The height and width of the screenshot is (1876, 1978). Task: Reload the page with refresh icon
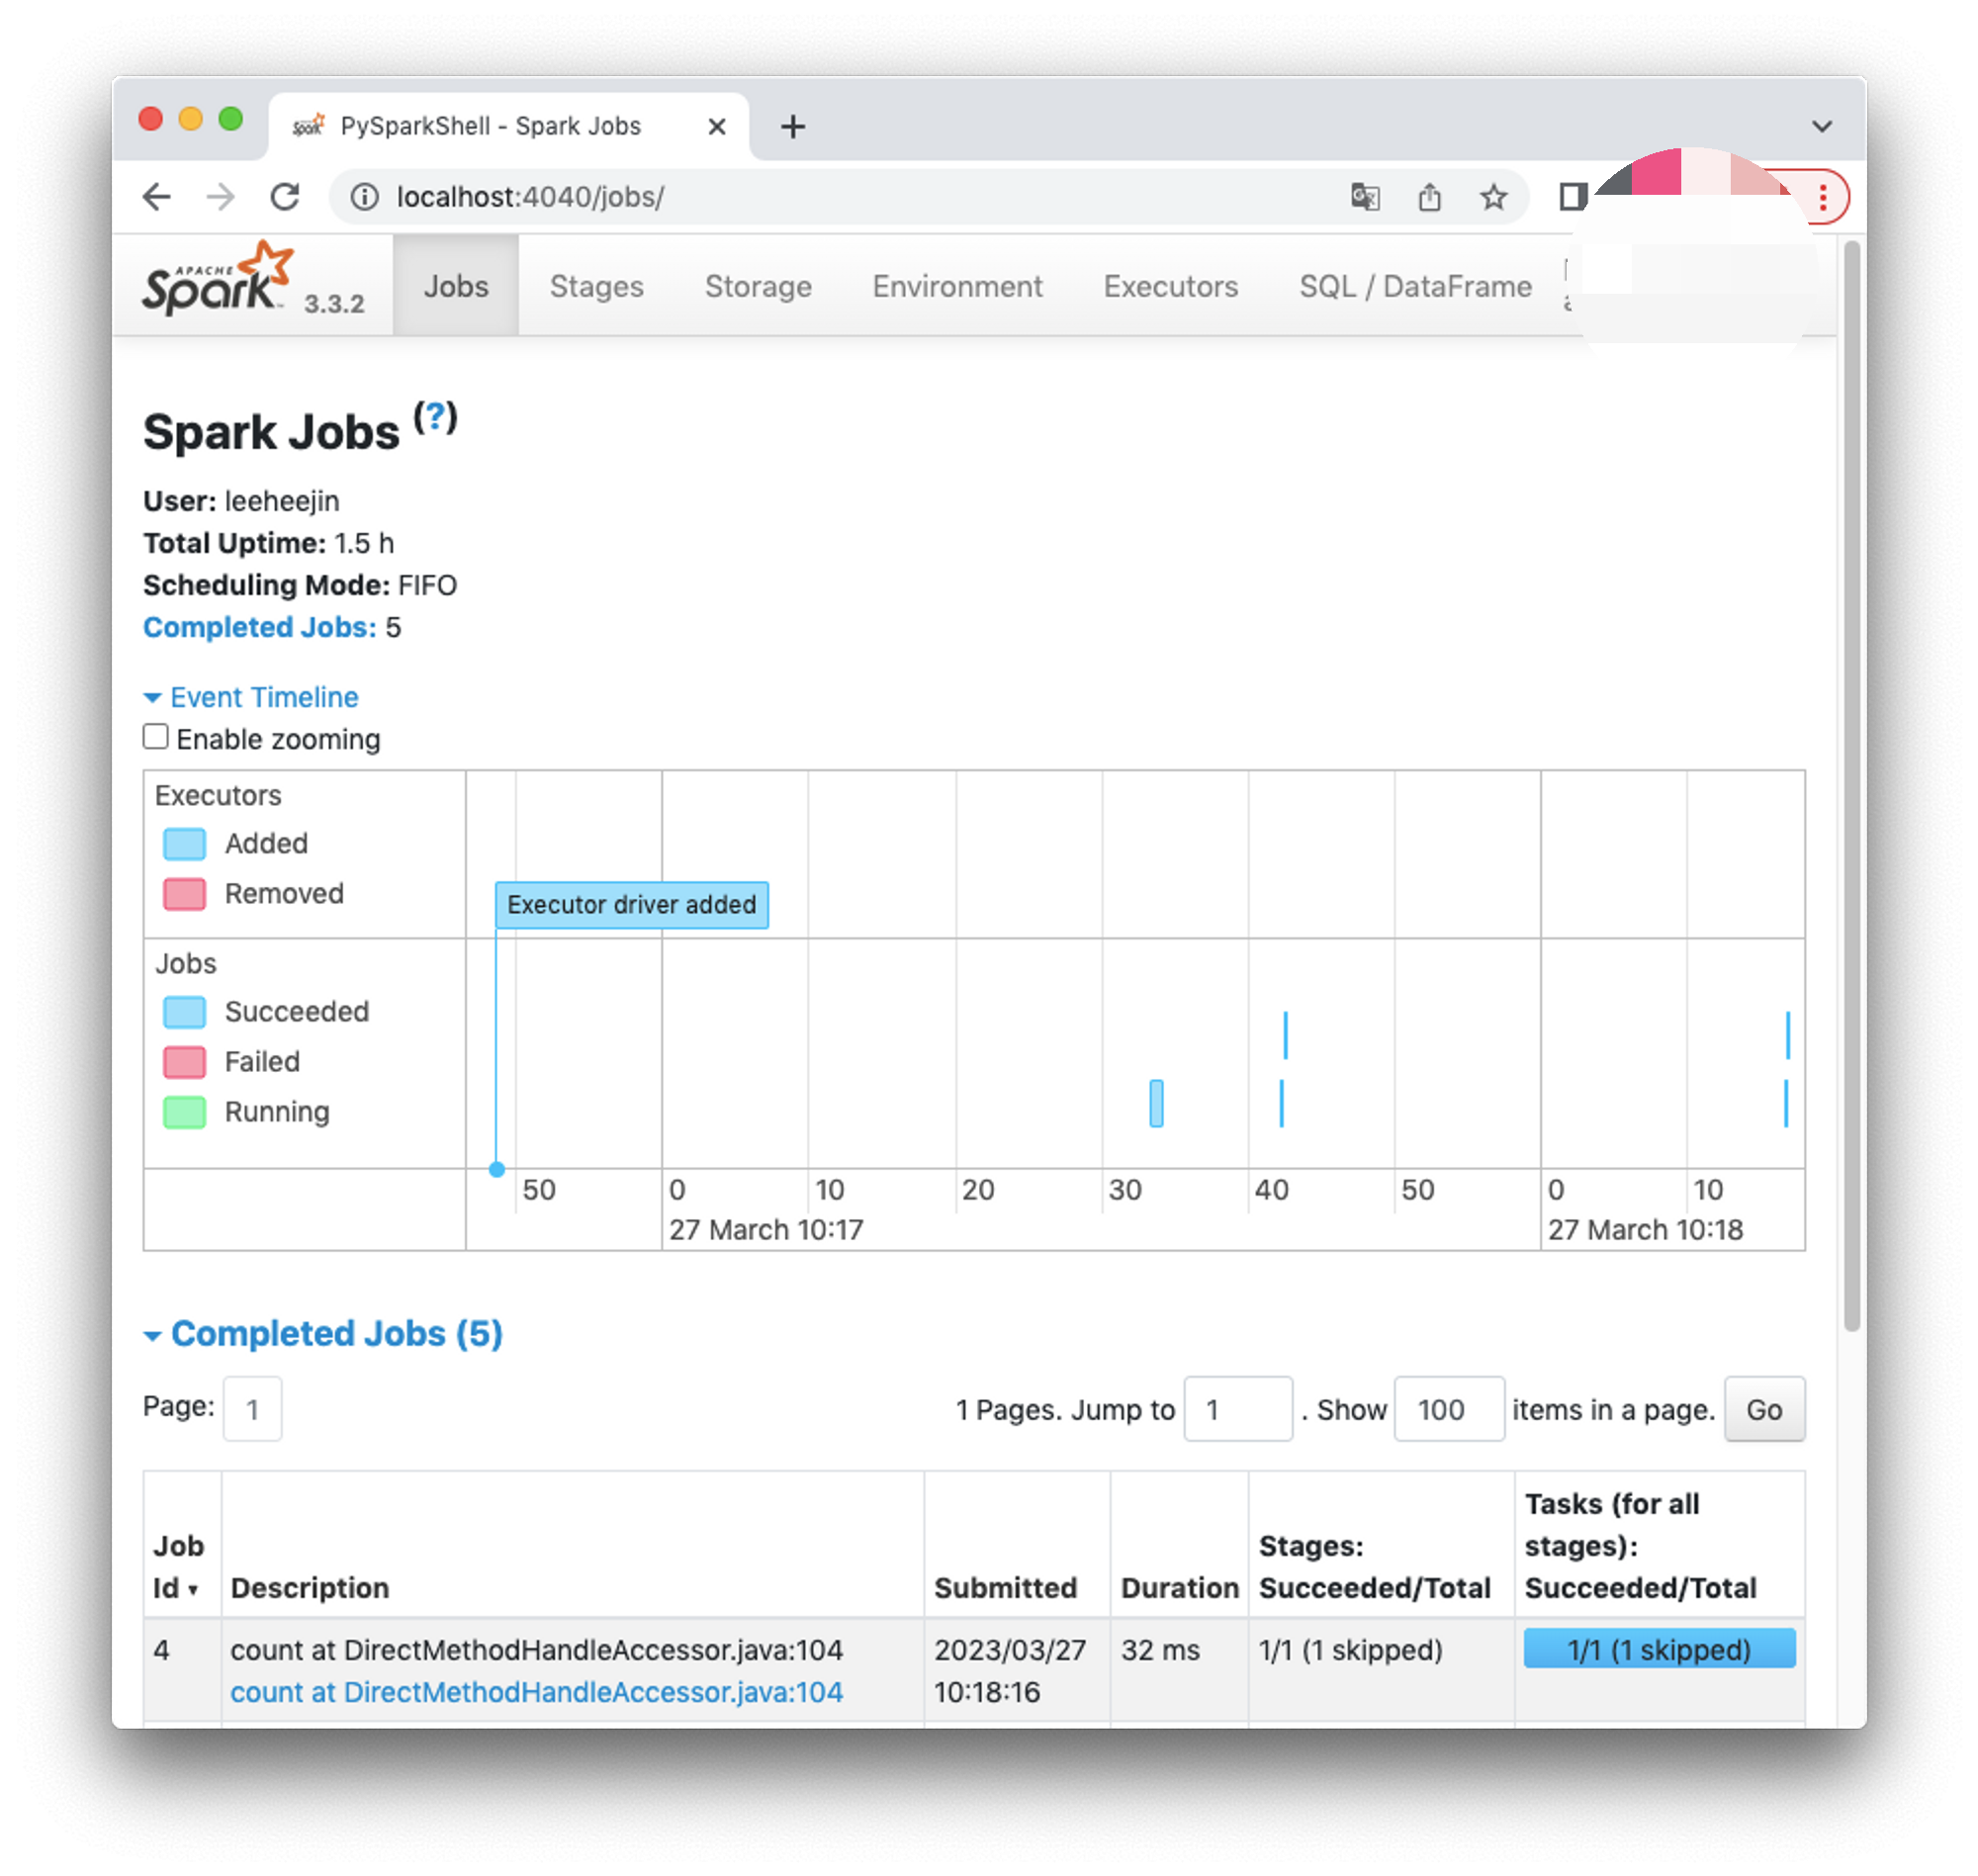point(286,197)
